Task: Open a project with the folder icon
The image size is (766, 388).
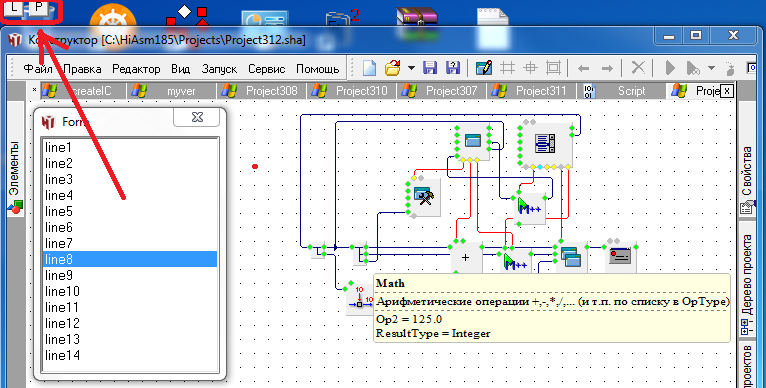Action: (393, 68)
